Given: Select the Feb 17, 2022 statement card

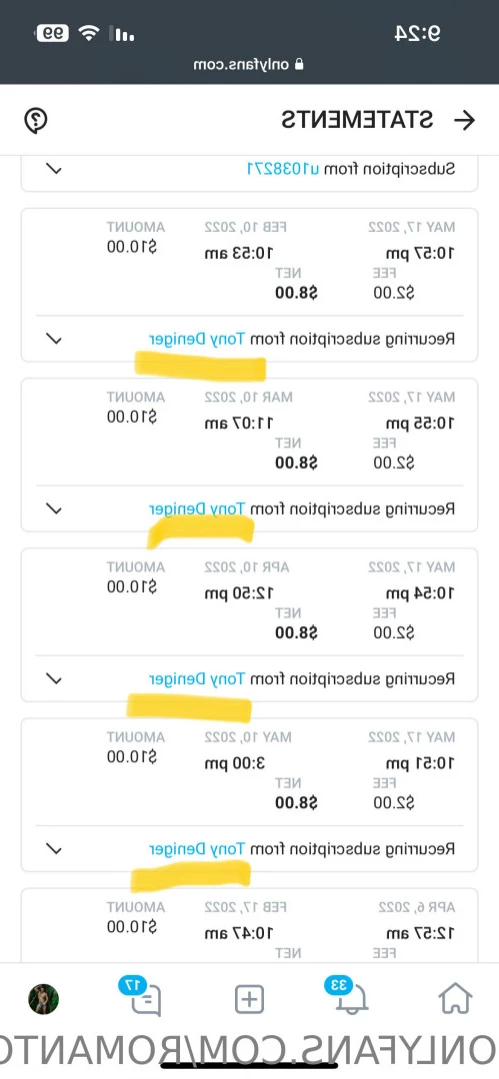Looking at the screenshot, I should click(x=249, y=925).
